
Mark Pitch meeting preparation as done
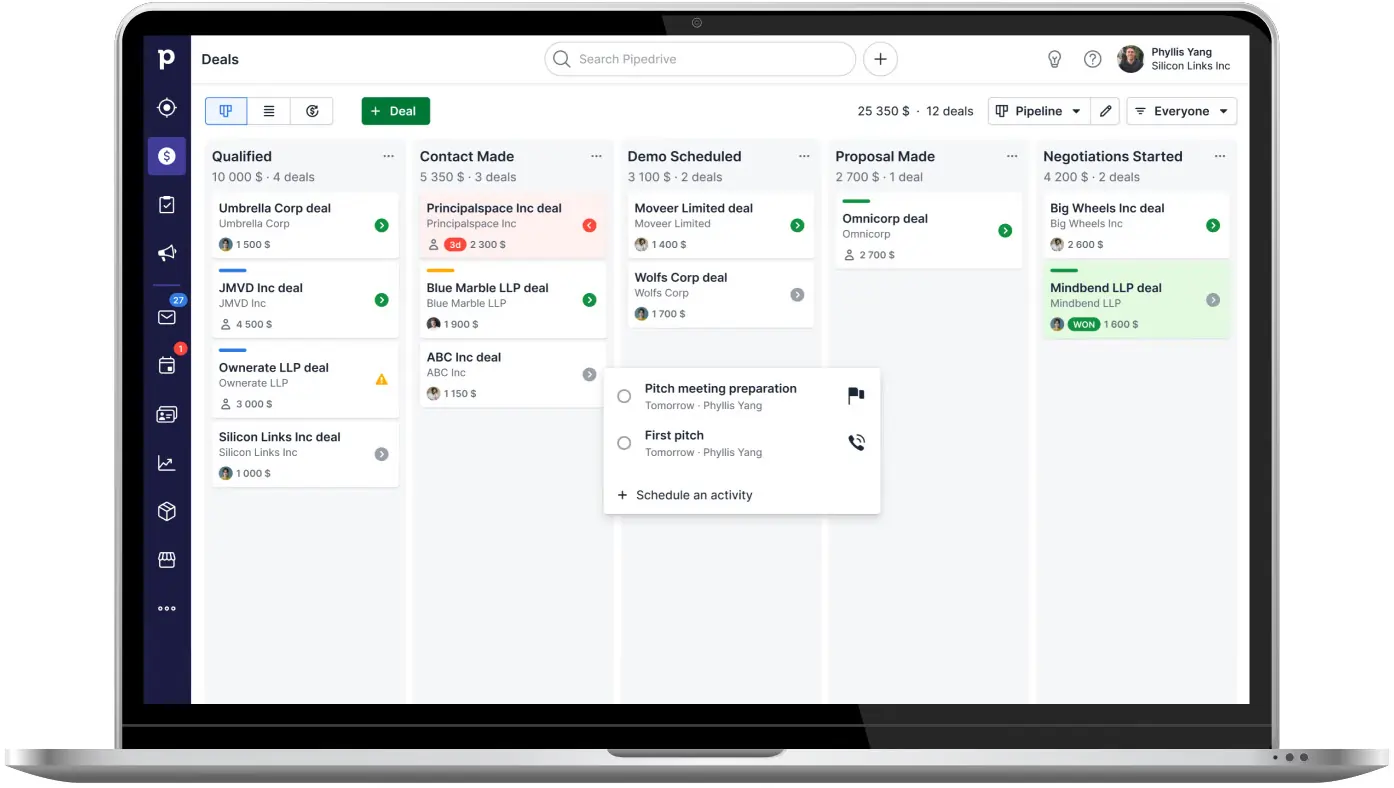(x=624, y=396)
